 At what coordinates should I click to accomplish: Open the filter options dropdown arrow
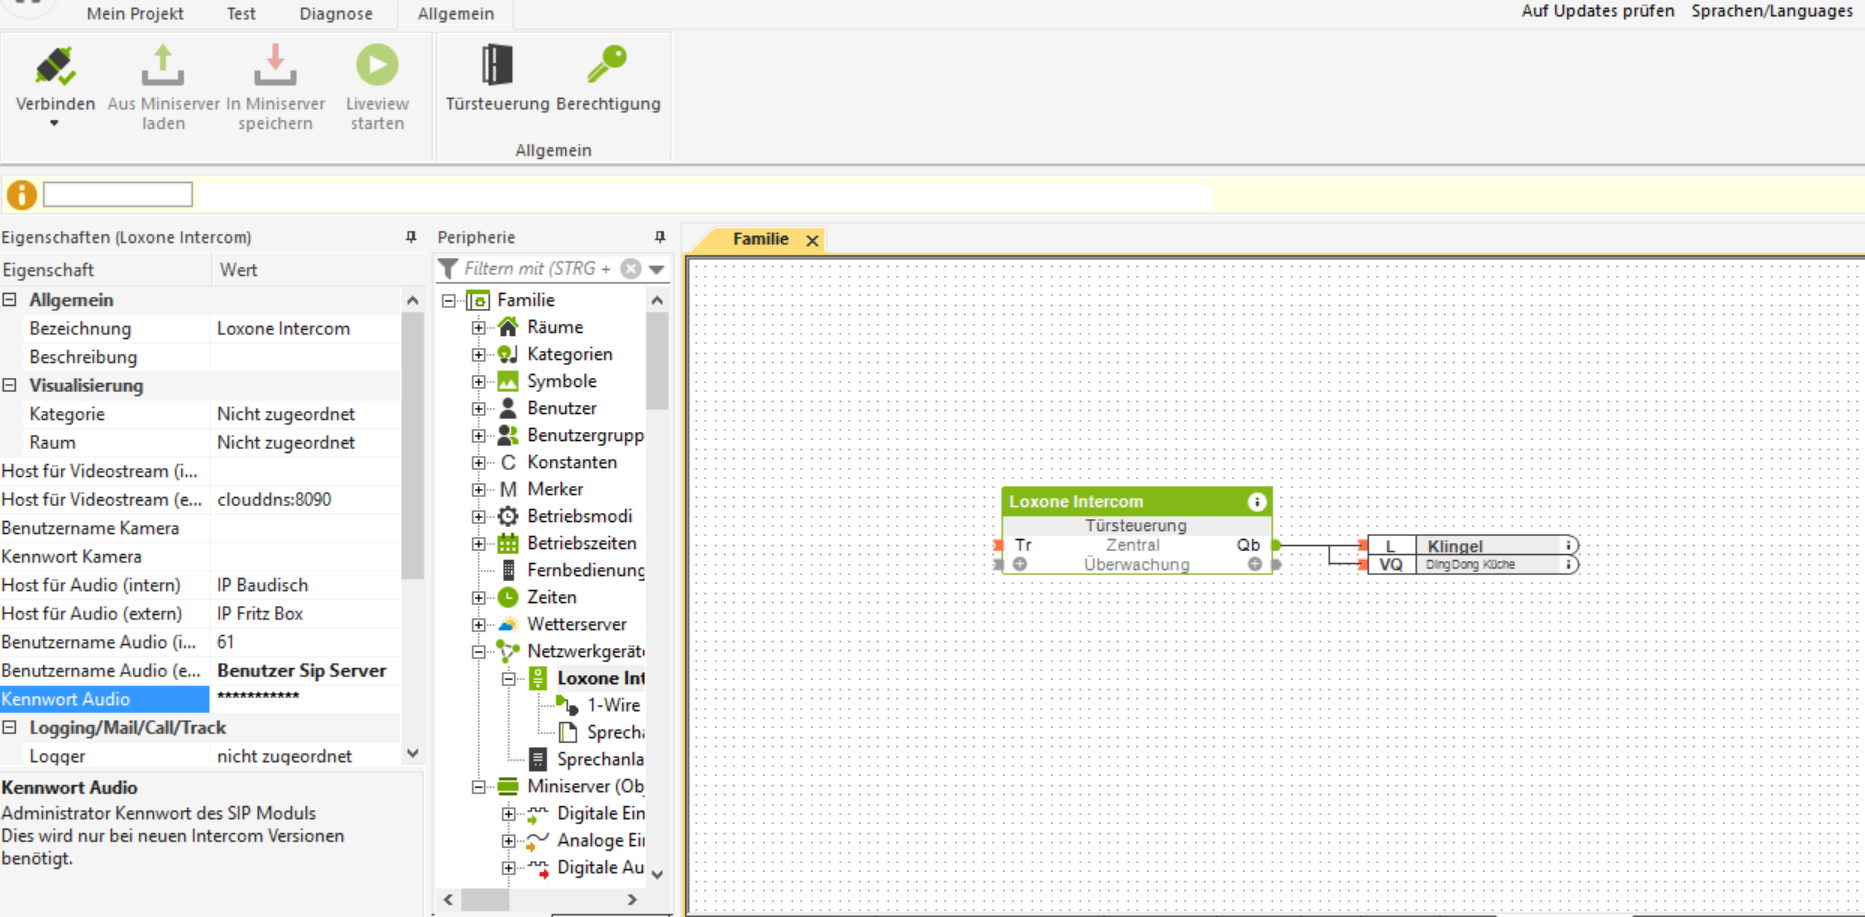656,268
